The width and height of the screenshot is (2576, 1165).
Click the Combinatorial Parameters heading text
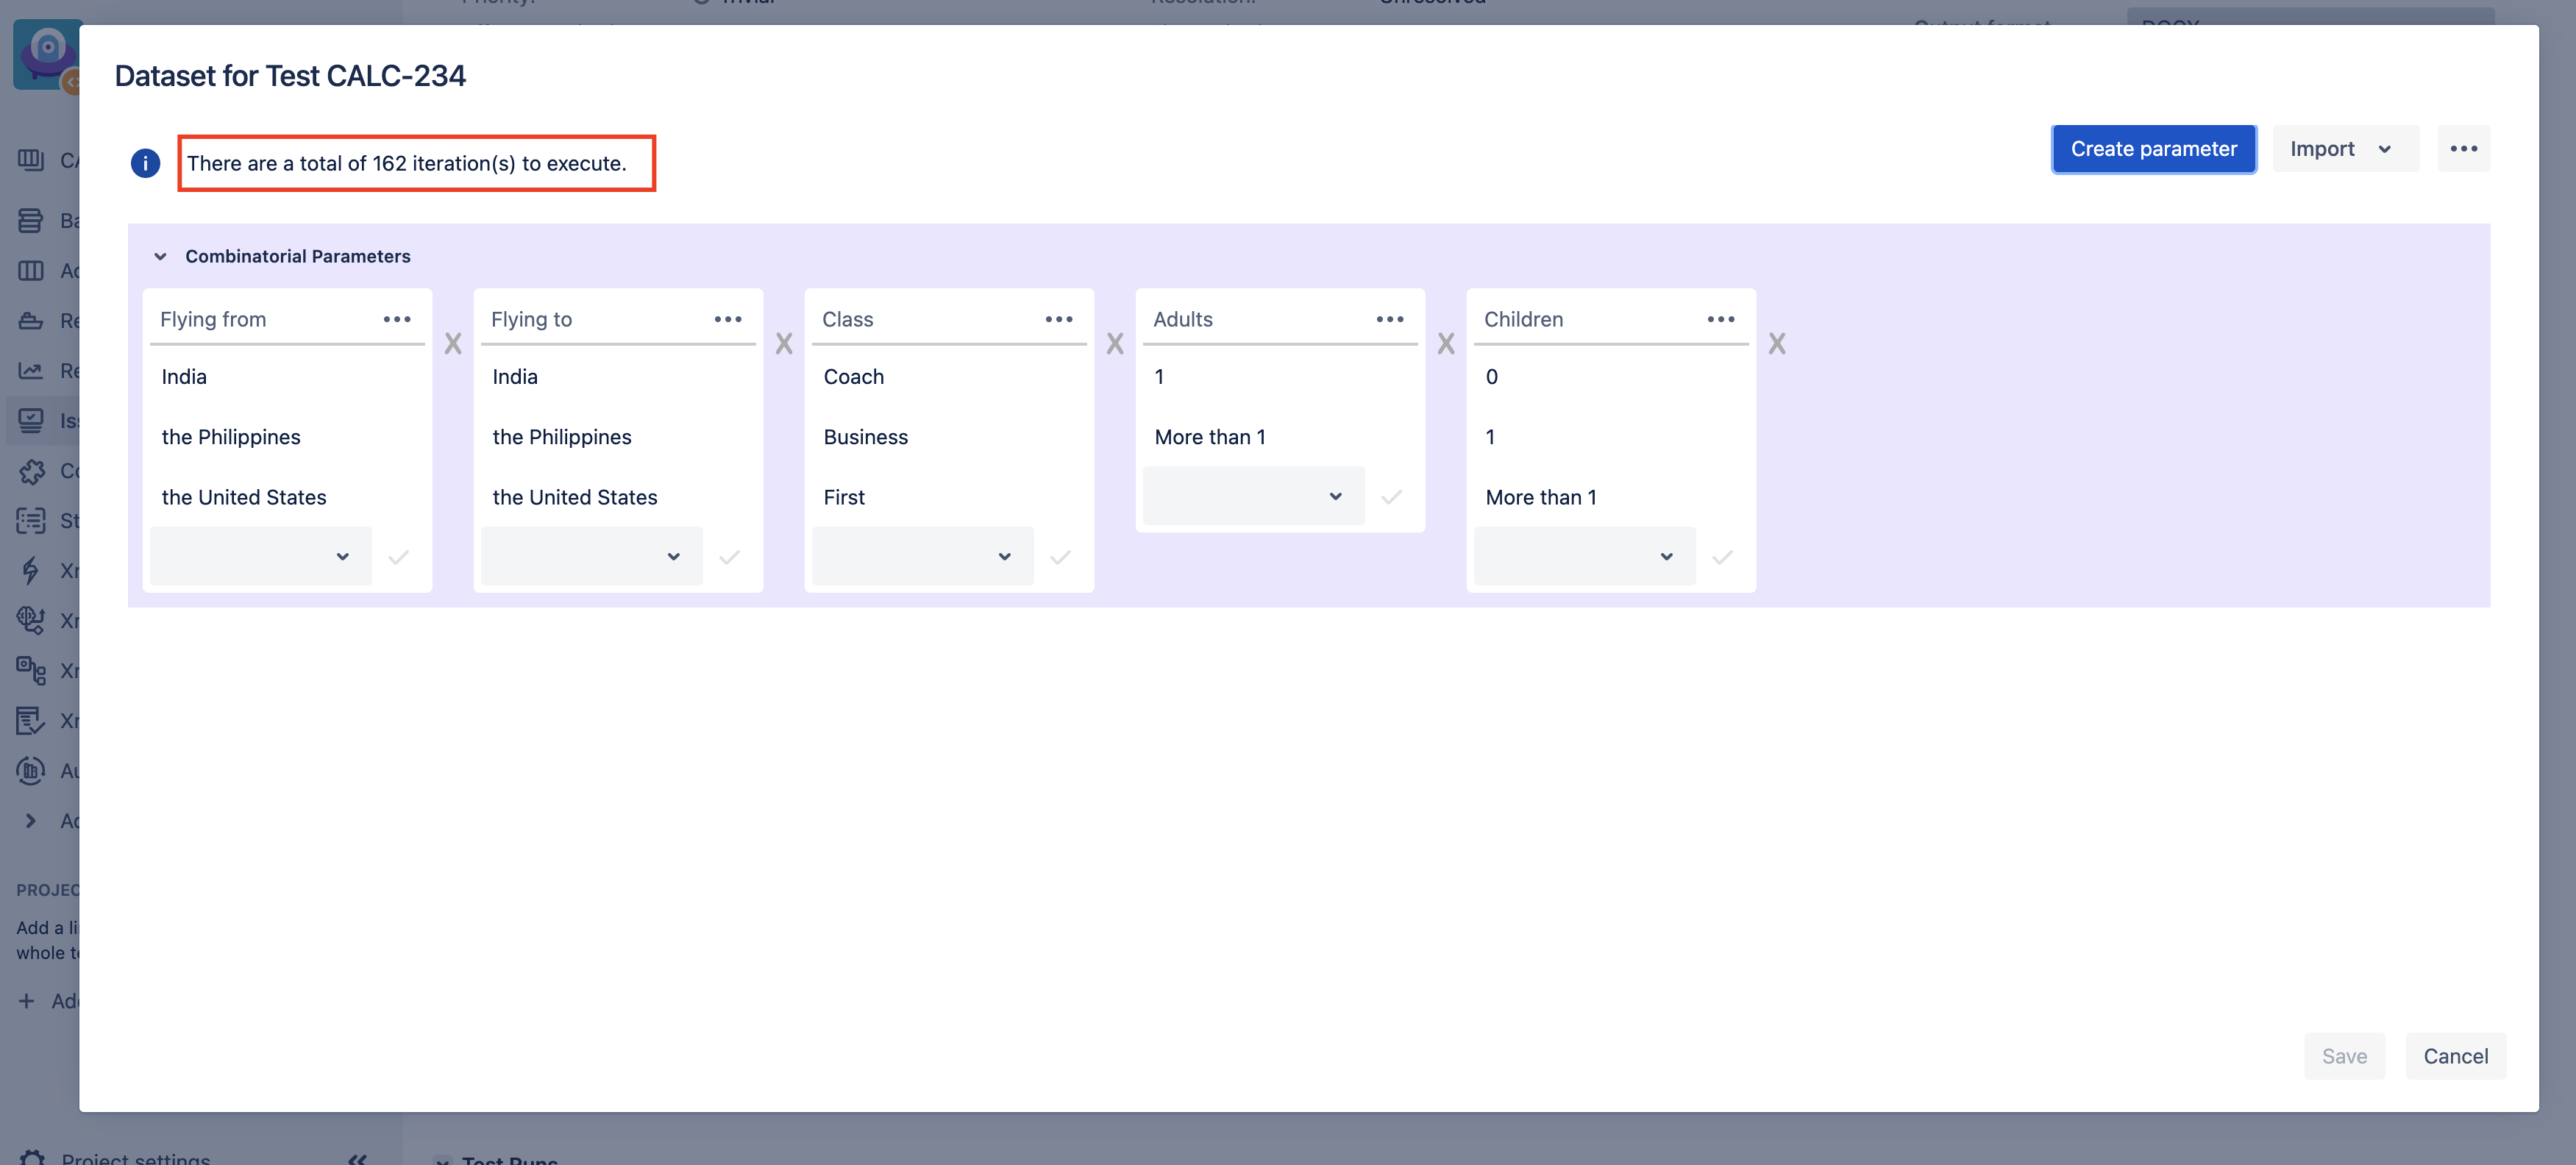298,256
